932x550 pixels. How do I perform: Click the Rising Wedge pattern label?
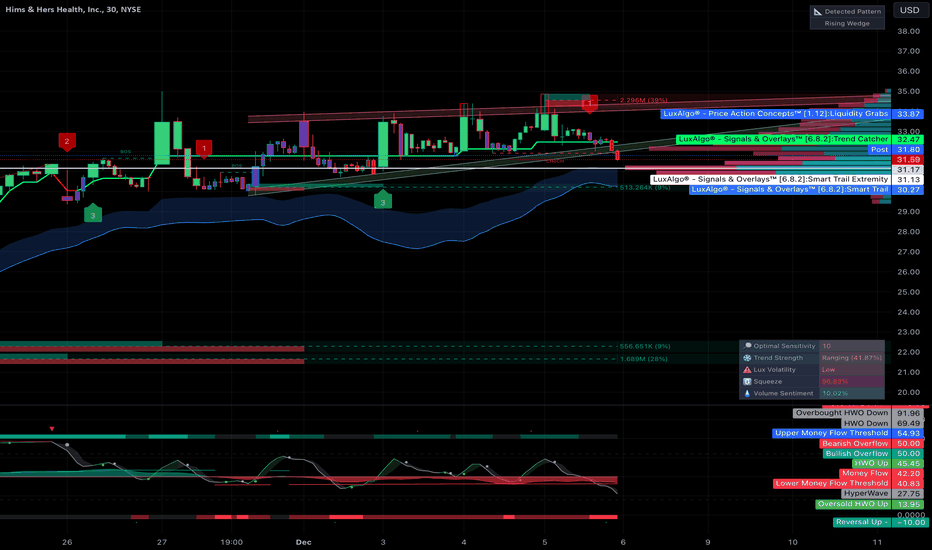tap(847, 24)
